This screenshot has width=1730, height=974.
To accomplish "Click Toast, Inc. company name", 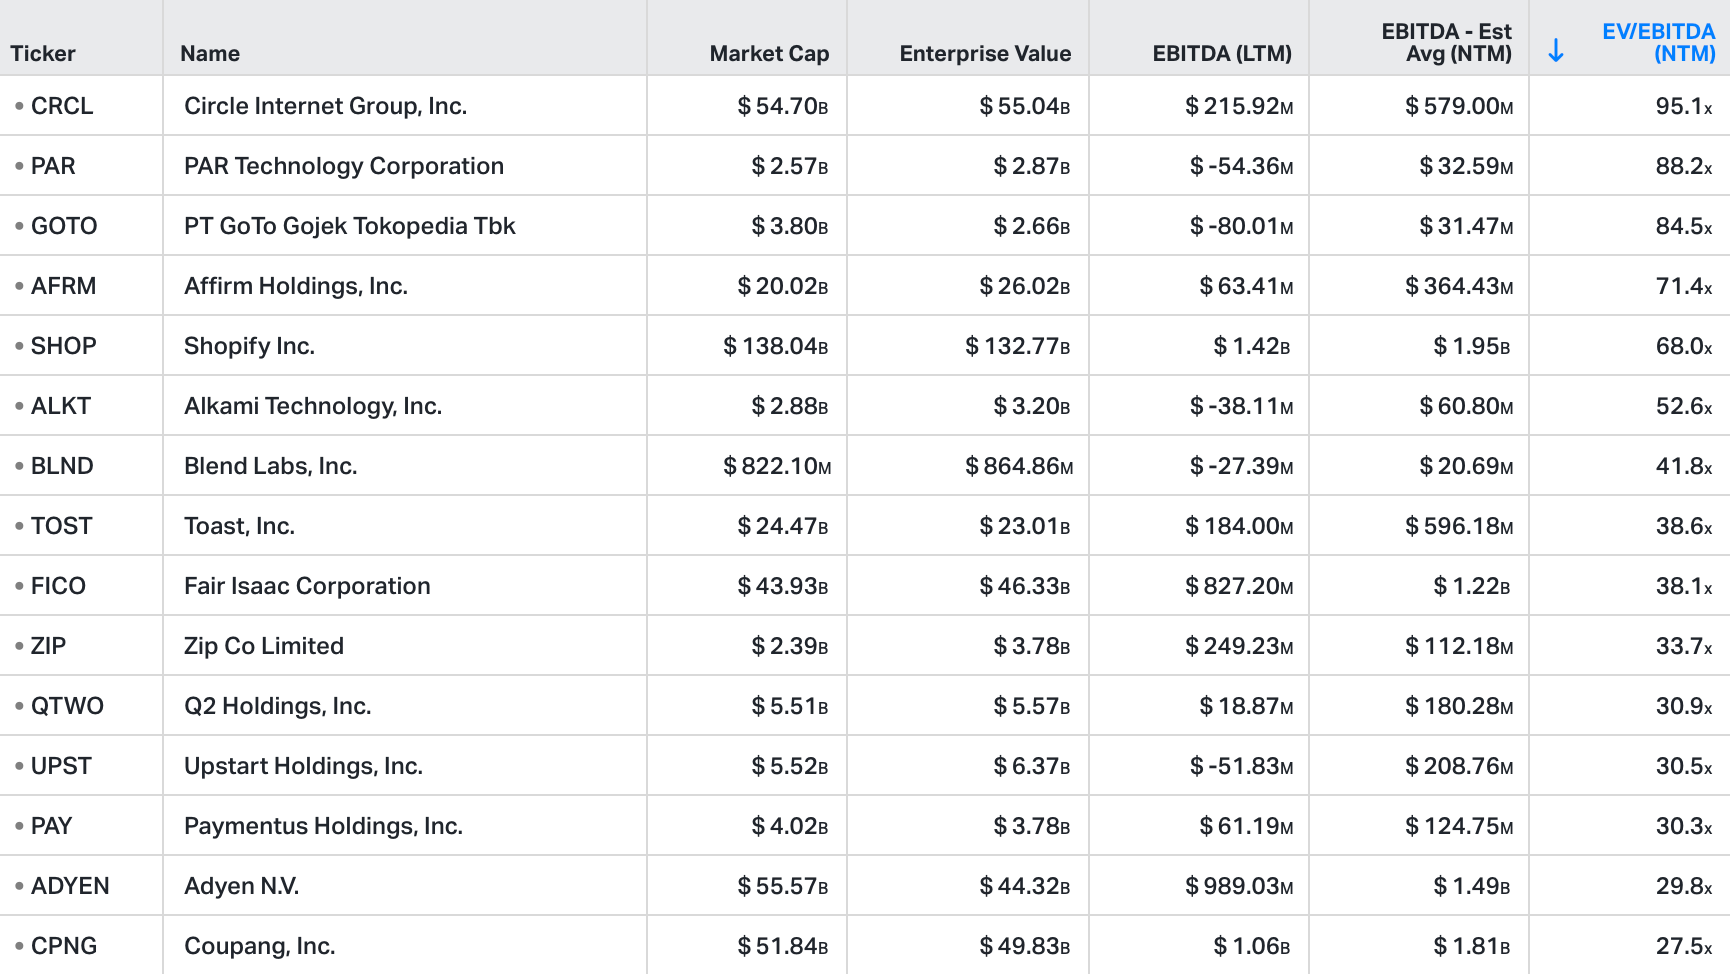I will tap(239, 526).
